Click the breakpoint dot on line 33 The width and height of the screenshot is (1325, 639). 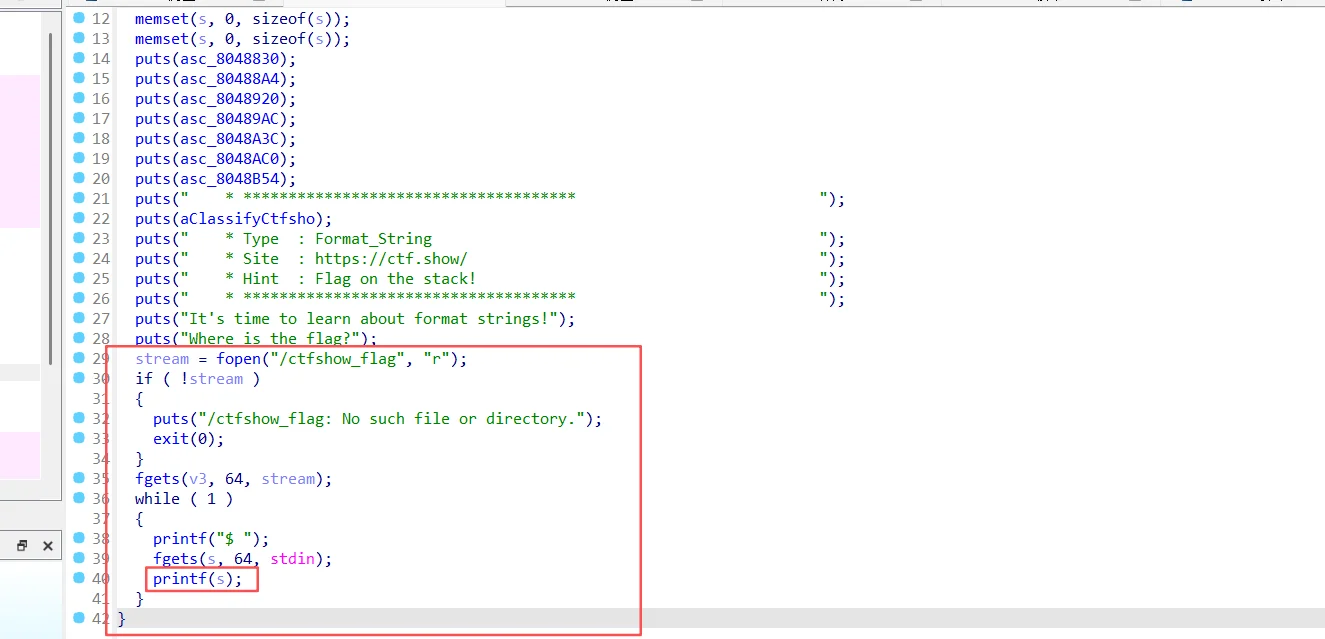pos(80,438)
